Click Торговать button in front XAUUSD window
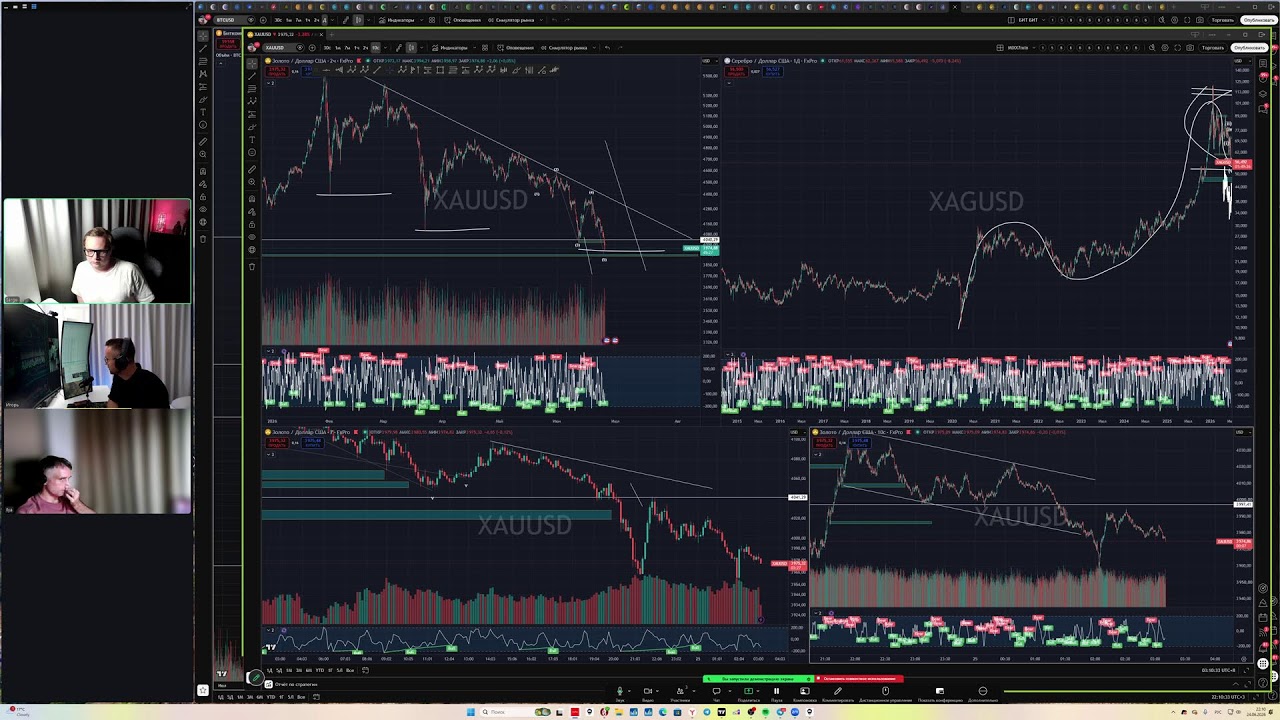The image size is (1280, 720). pyautogui.click(x=1213, y=48)
